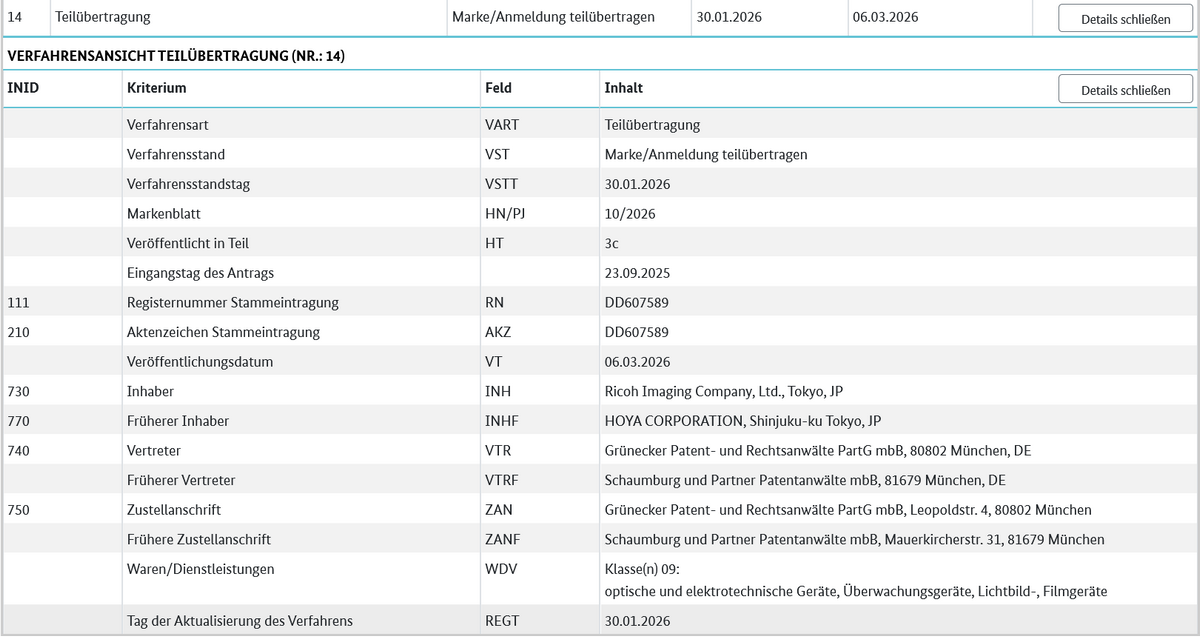The height and width of the screenshot is (637, 1200).
Task: Click 'Zustellanschrift' criterion cell
Action: point(174,509)
